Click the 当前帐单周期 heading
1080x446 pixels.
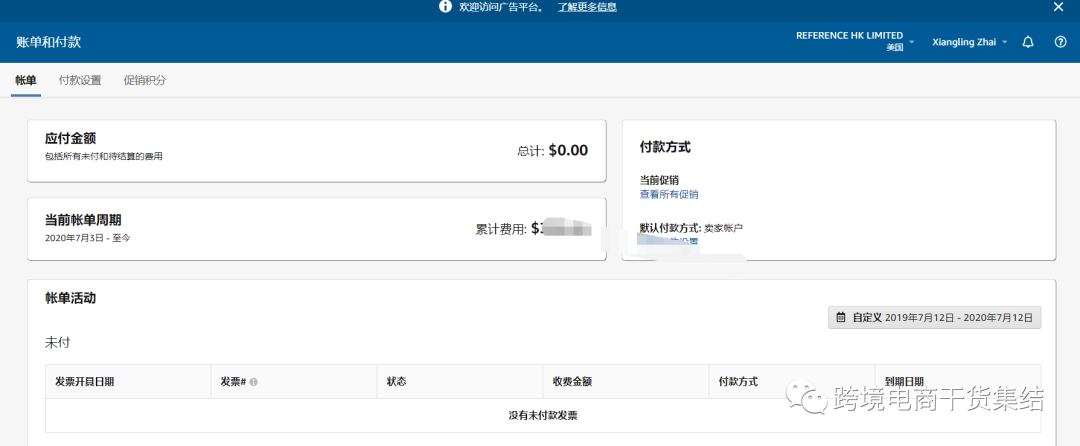pos(83,220)
